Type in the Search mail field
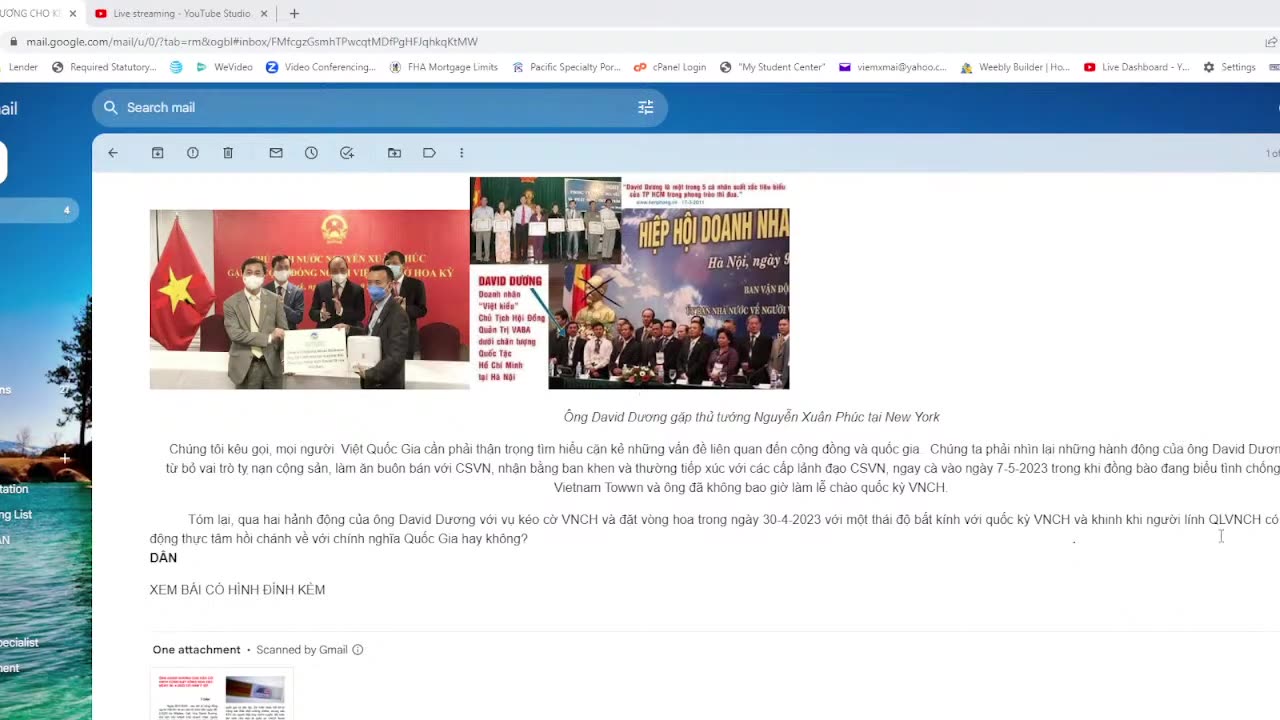Image resolution: width=1280 pixels, height=720 pixels. click(379, 107)
